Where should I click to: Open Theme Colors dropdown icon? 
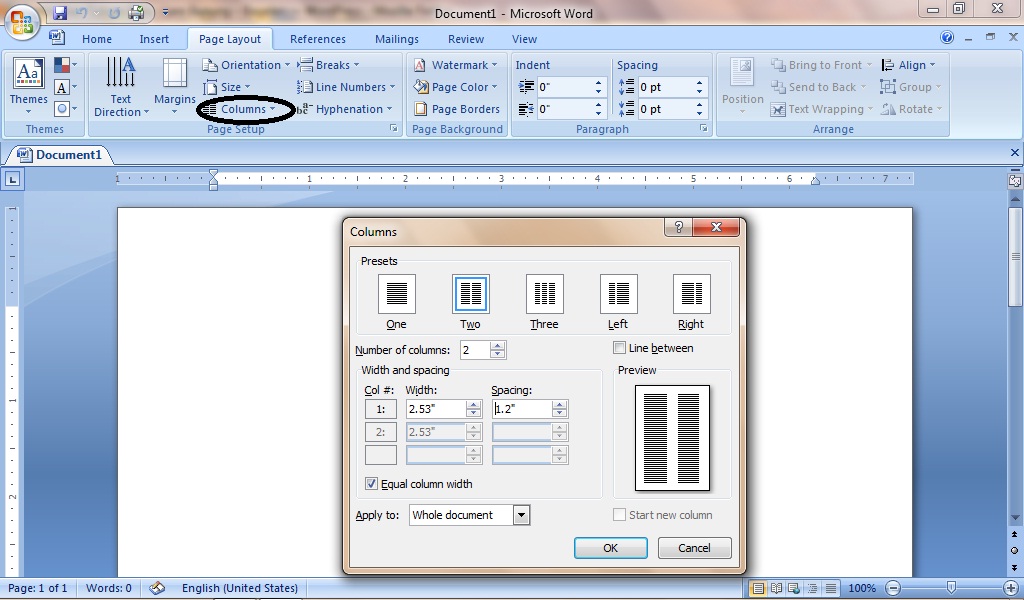click(x=65, y=65)
